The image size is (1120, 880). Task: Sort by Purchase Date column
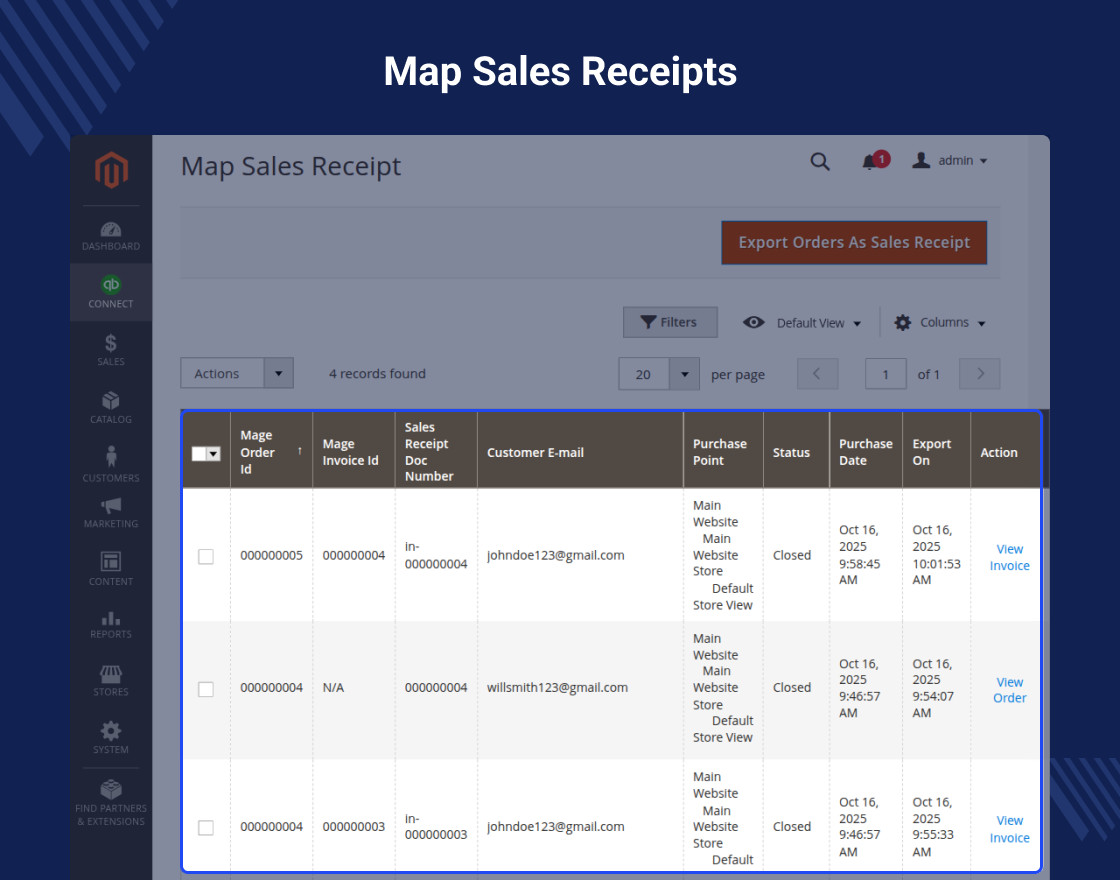[x=866, y=451]
